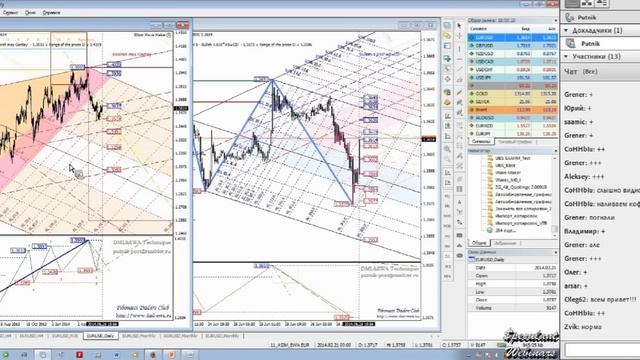The height and width of the screenshot is (360, 640).
Task: Select the USDCHF row in Market Watch
Action: click(x=512, y=70)
